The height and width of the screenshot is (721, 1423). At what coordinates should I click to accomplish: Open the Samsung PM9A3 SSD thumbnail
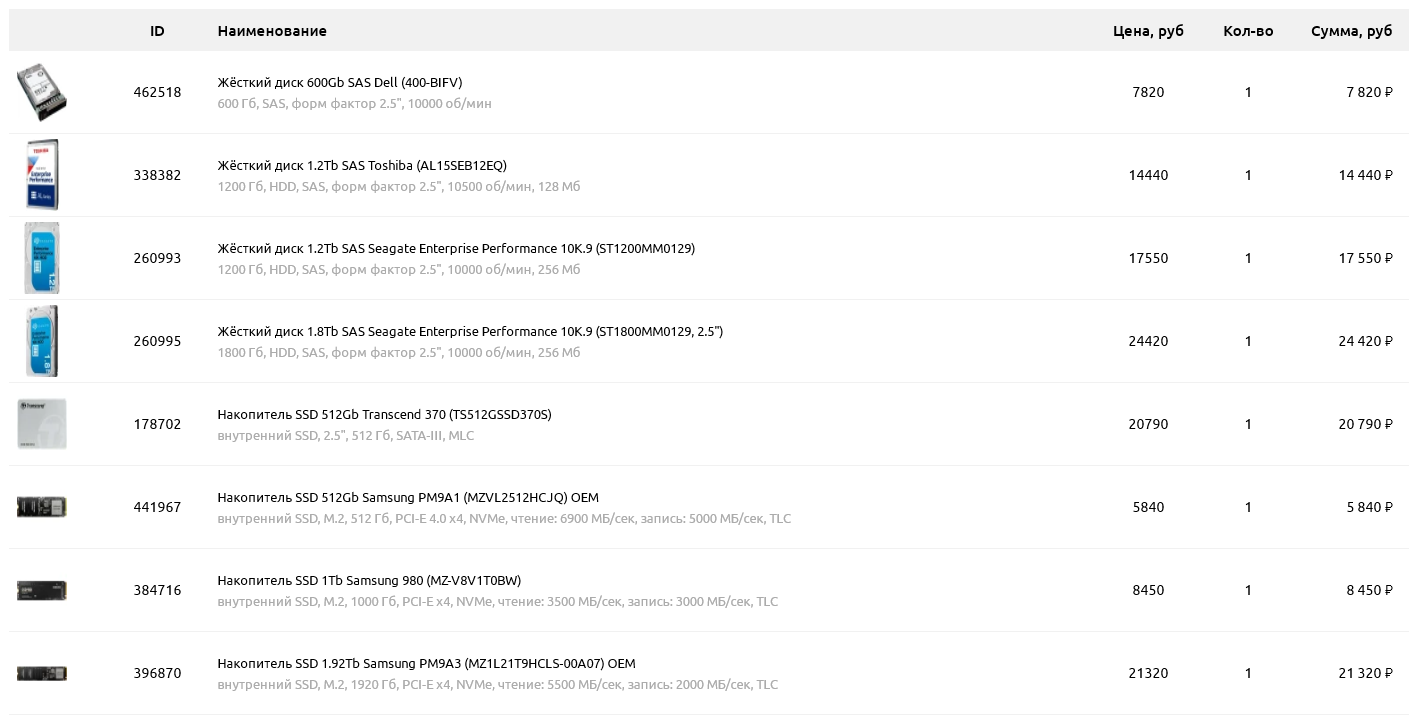point(42,673)
